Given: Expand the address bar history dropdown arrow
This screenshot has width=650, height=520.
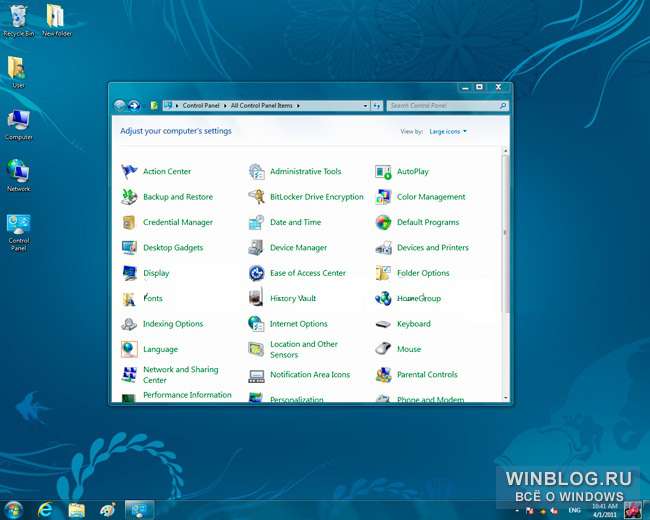Looking at the screenshot, I should [x=365, y=106].
